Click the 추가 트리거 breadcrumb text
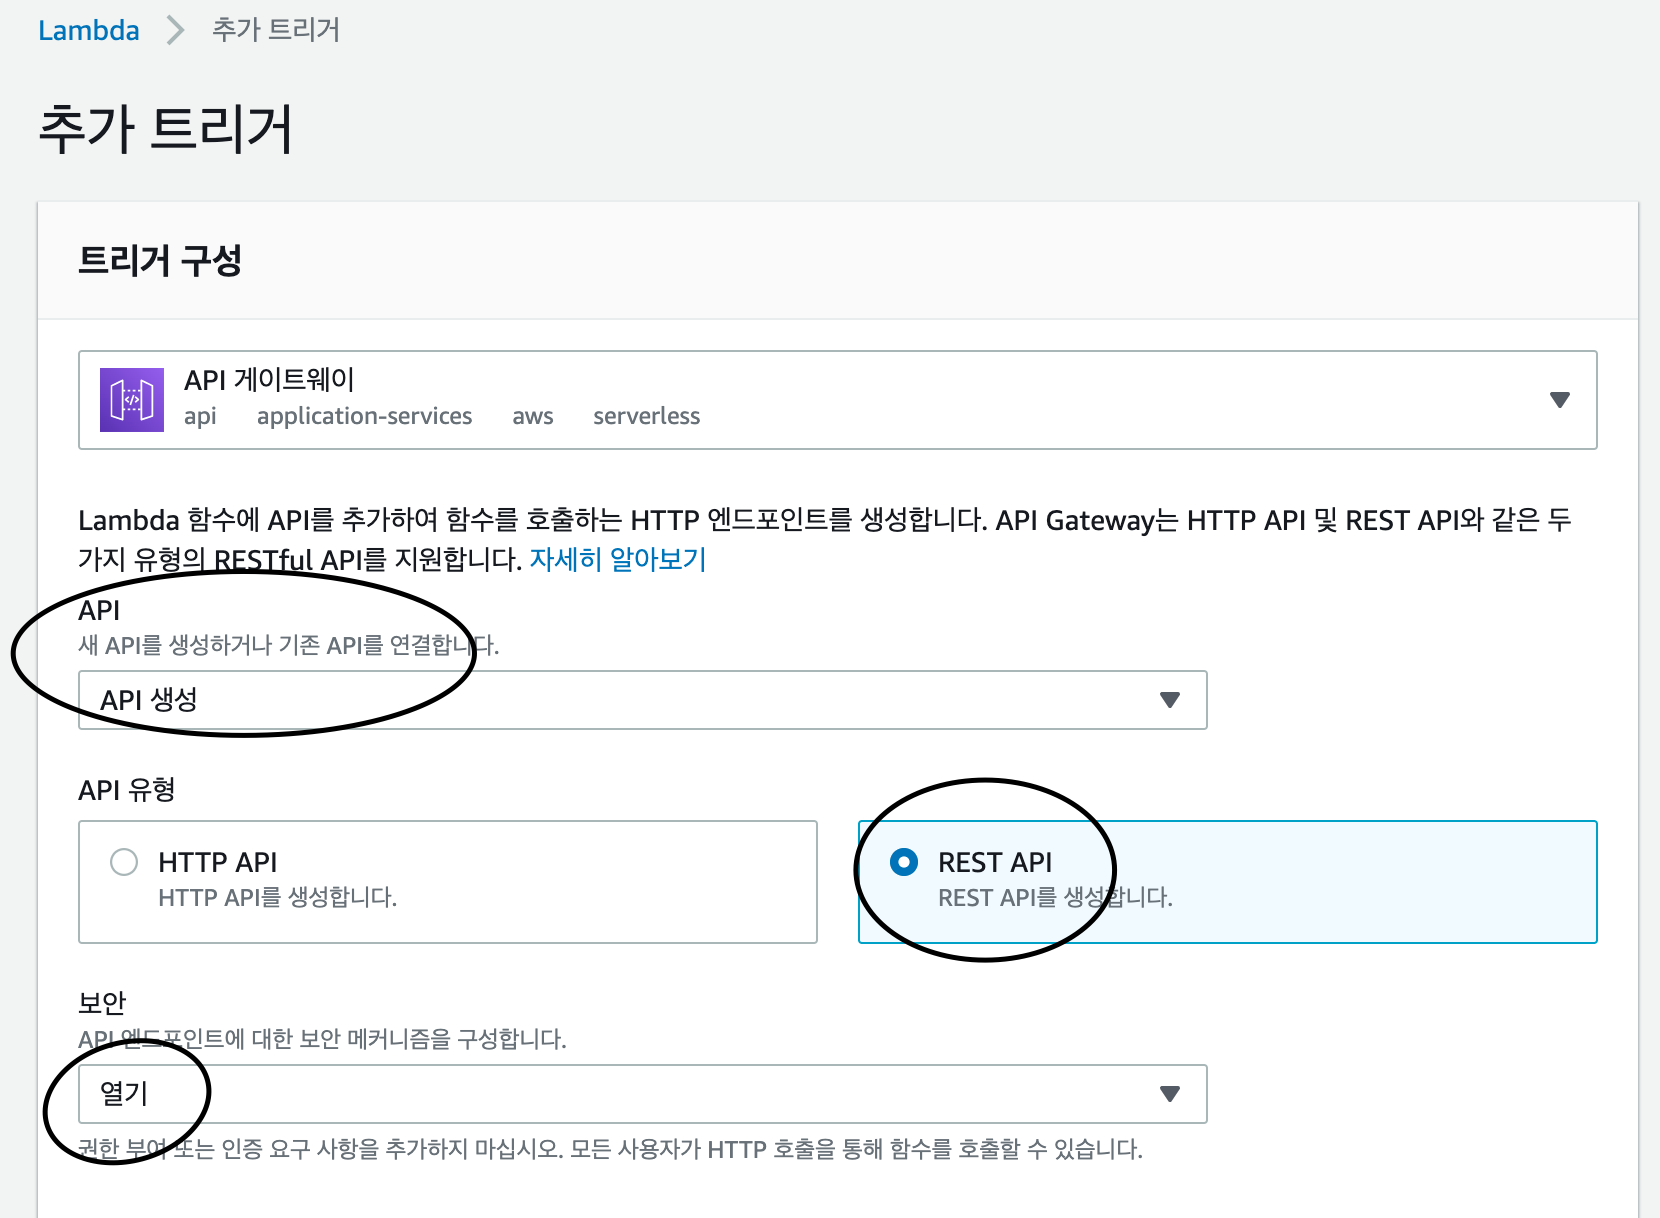The image size is (1660, 1218). click(x=276, y=30)
